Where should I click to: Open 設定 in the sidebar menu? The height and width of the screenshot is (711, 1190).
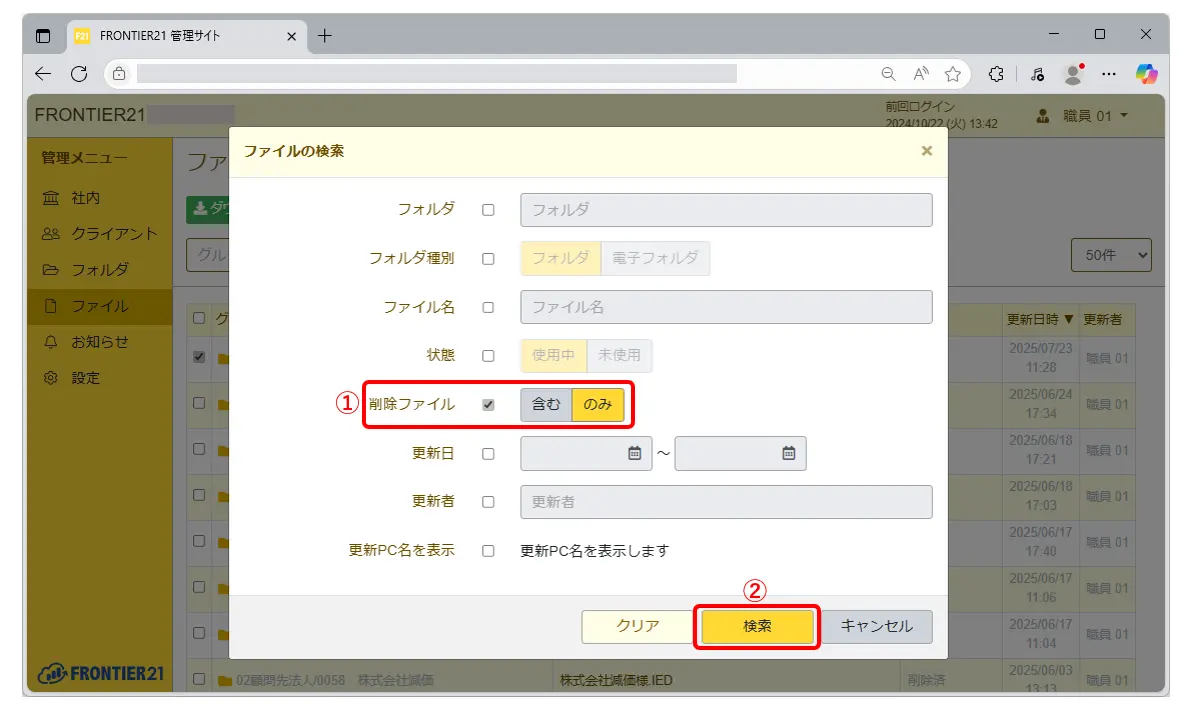tap(84, 378)
